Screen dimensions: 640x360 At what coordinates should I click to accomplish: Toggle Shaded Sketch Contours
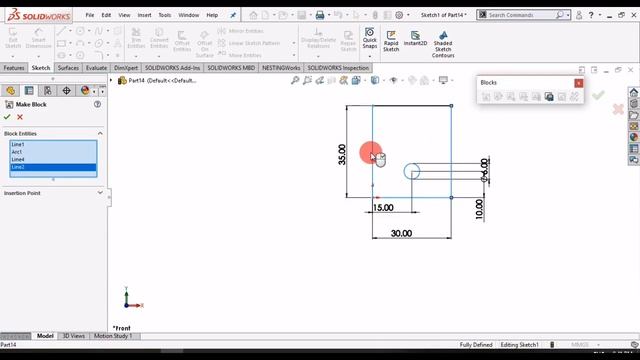click(443, 44)
